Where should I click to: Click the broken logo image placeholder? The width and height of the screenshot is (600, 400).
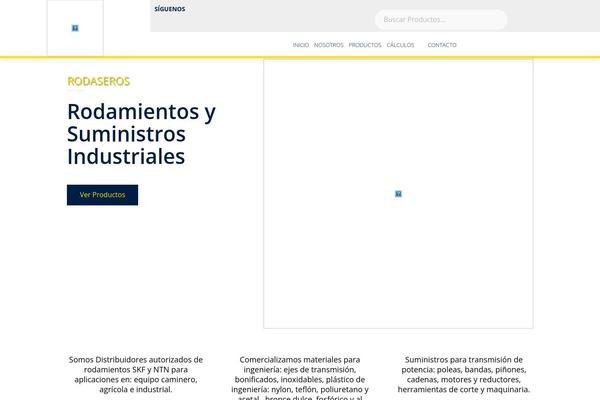coord(75,28)
